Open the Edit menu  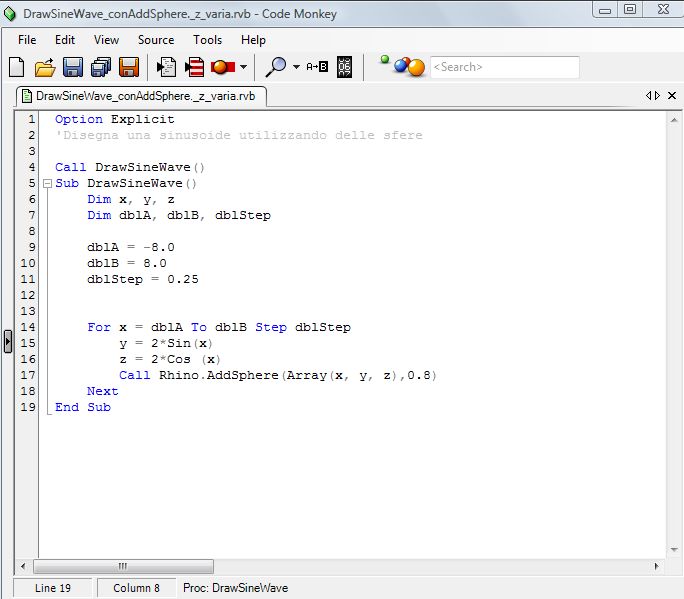65,40
